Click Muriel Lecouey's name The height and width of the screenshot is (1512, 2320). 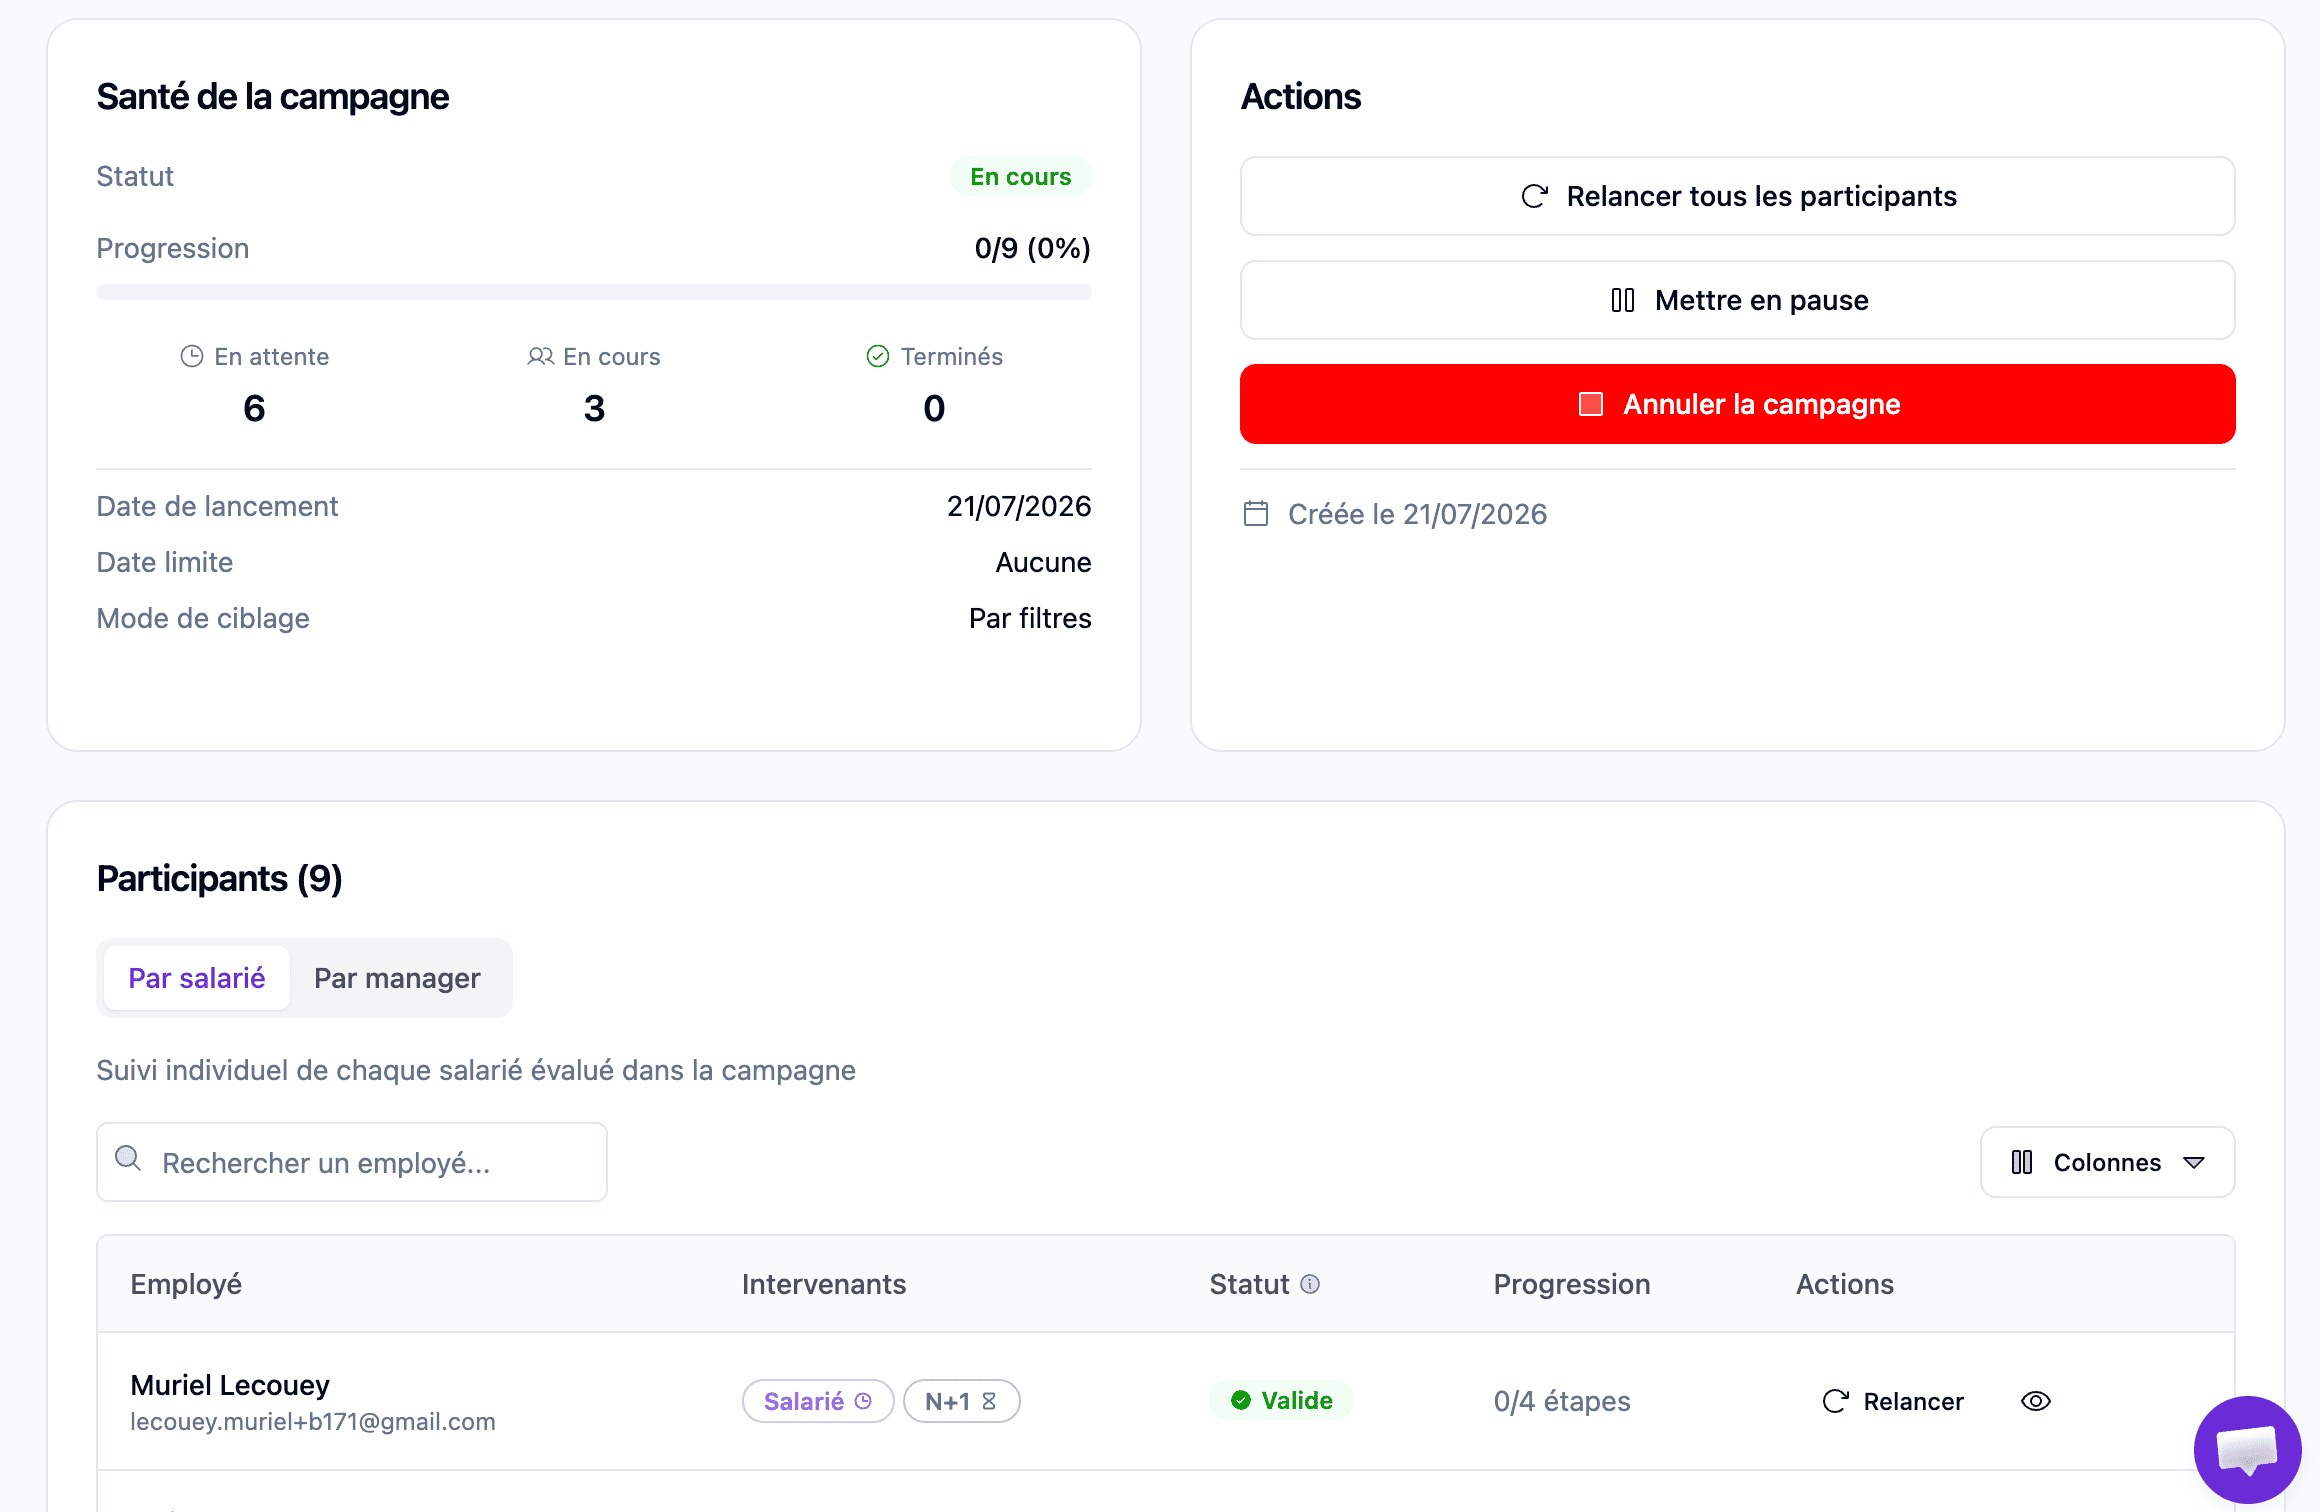(x=230, y=1385)
